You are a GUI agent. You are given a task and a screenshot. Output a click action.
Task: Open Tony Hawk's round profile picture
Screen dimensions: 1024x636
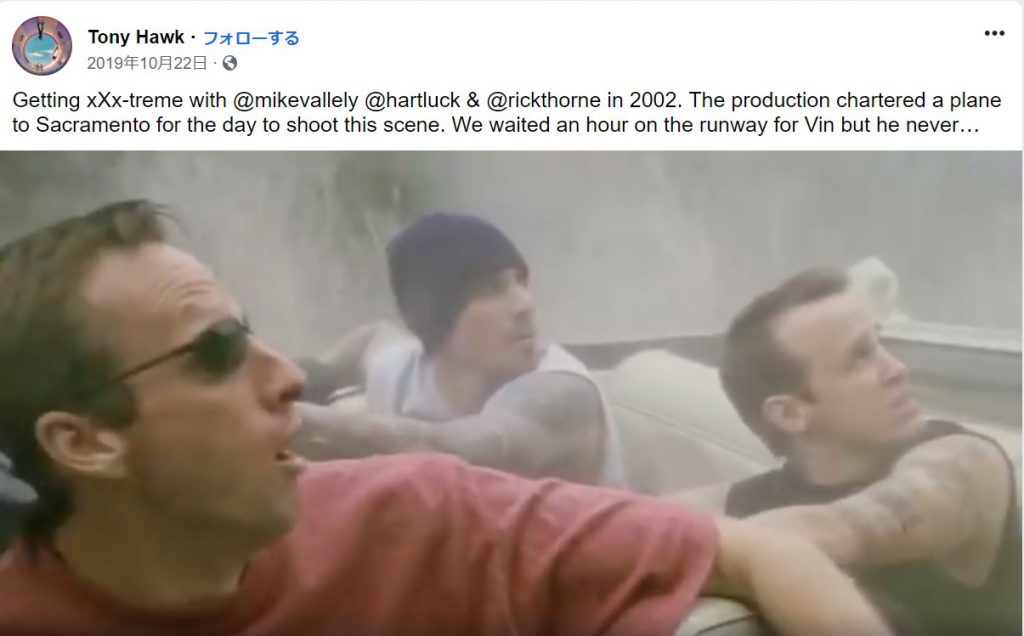point(42,46)
